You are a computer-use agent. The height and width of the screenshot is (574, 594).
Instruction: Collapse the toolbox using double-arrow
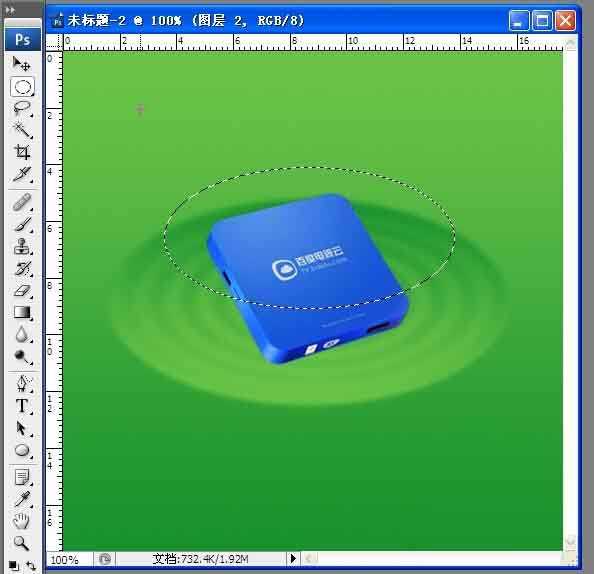10,10
